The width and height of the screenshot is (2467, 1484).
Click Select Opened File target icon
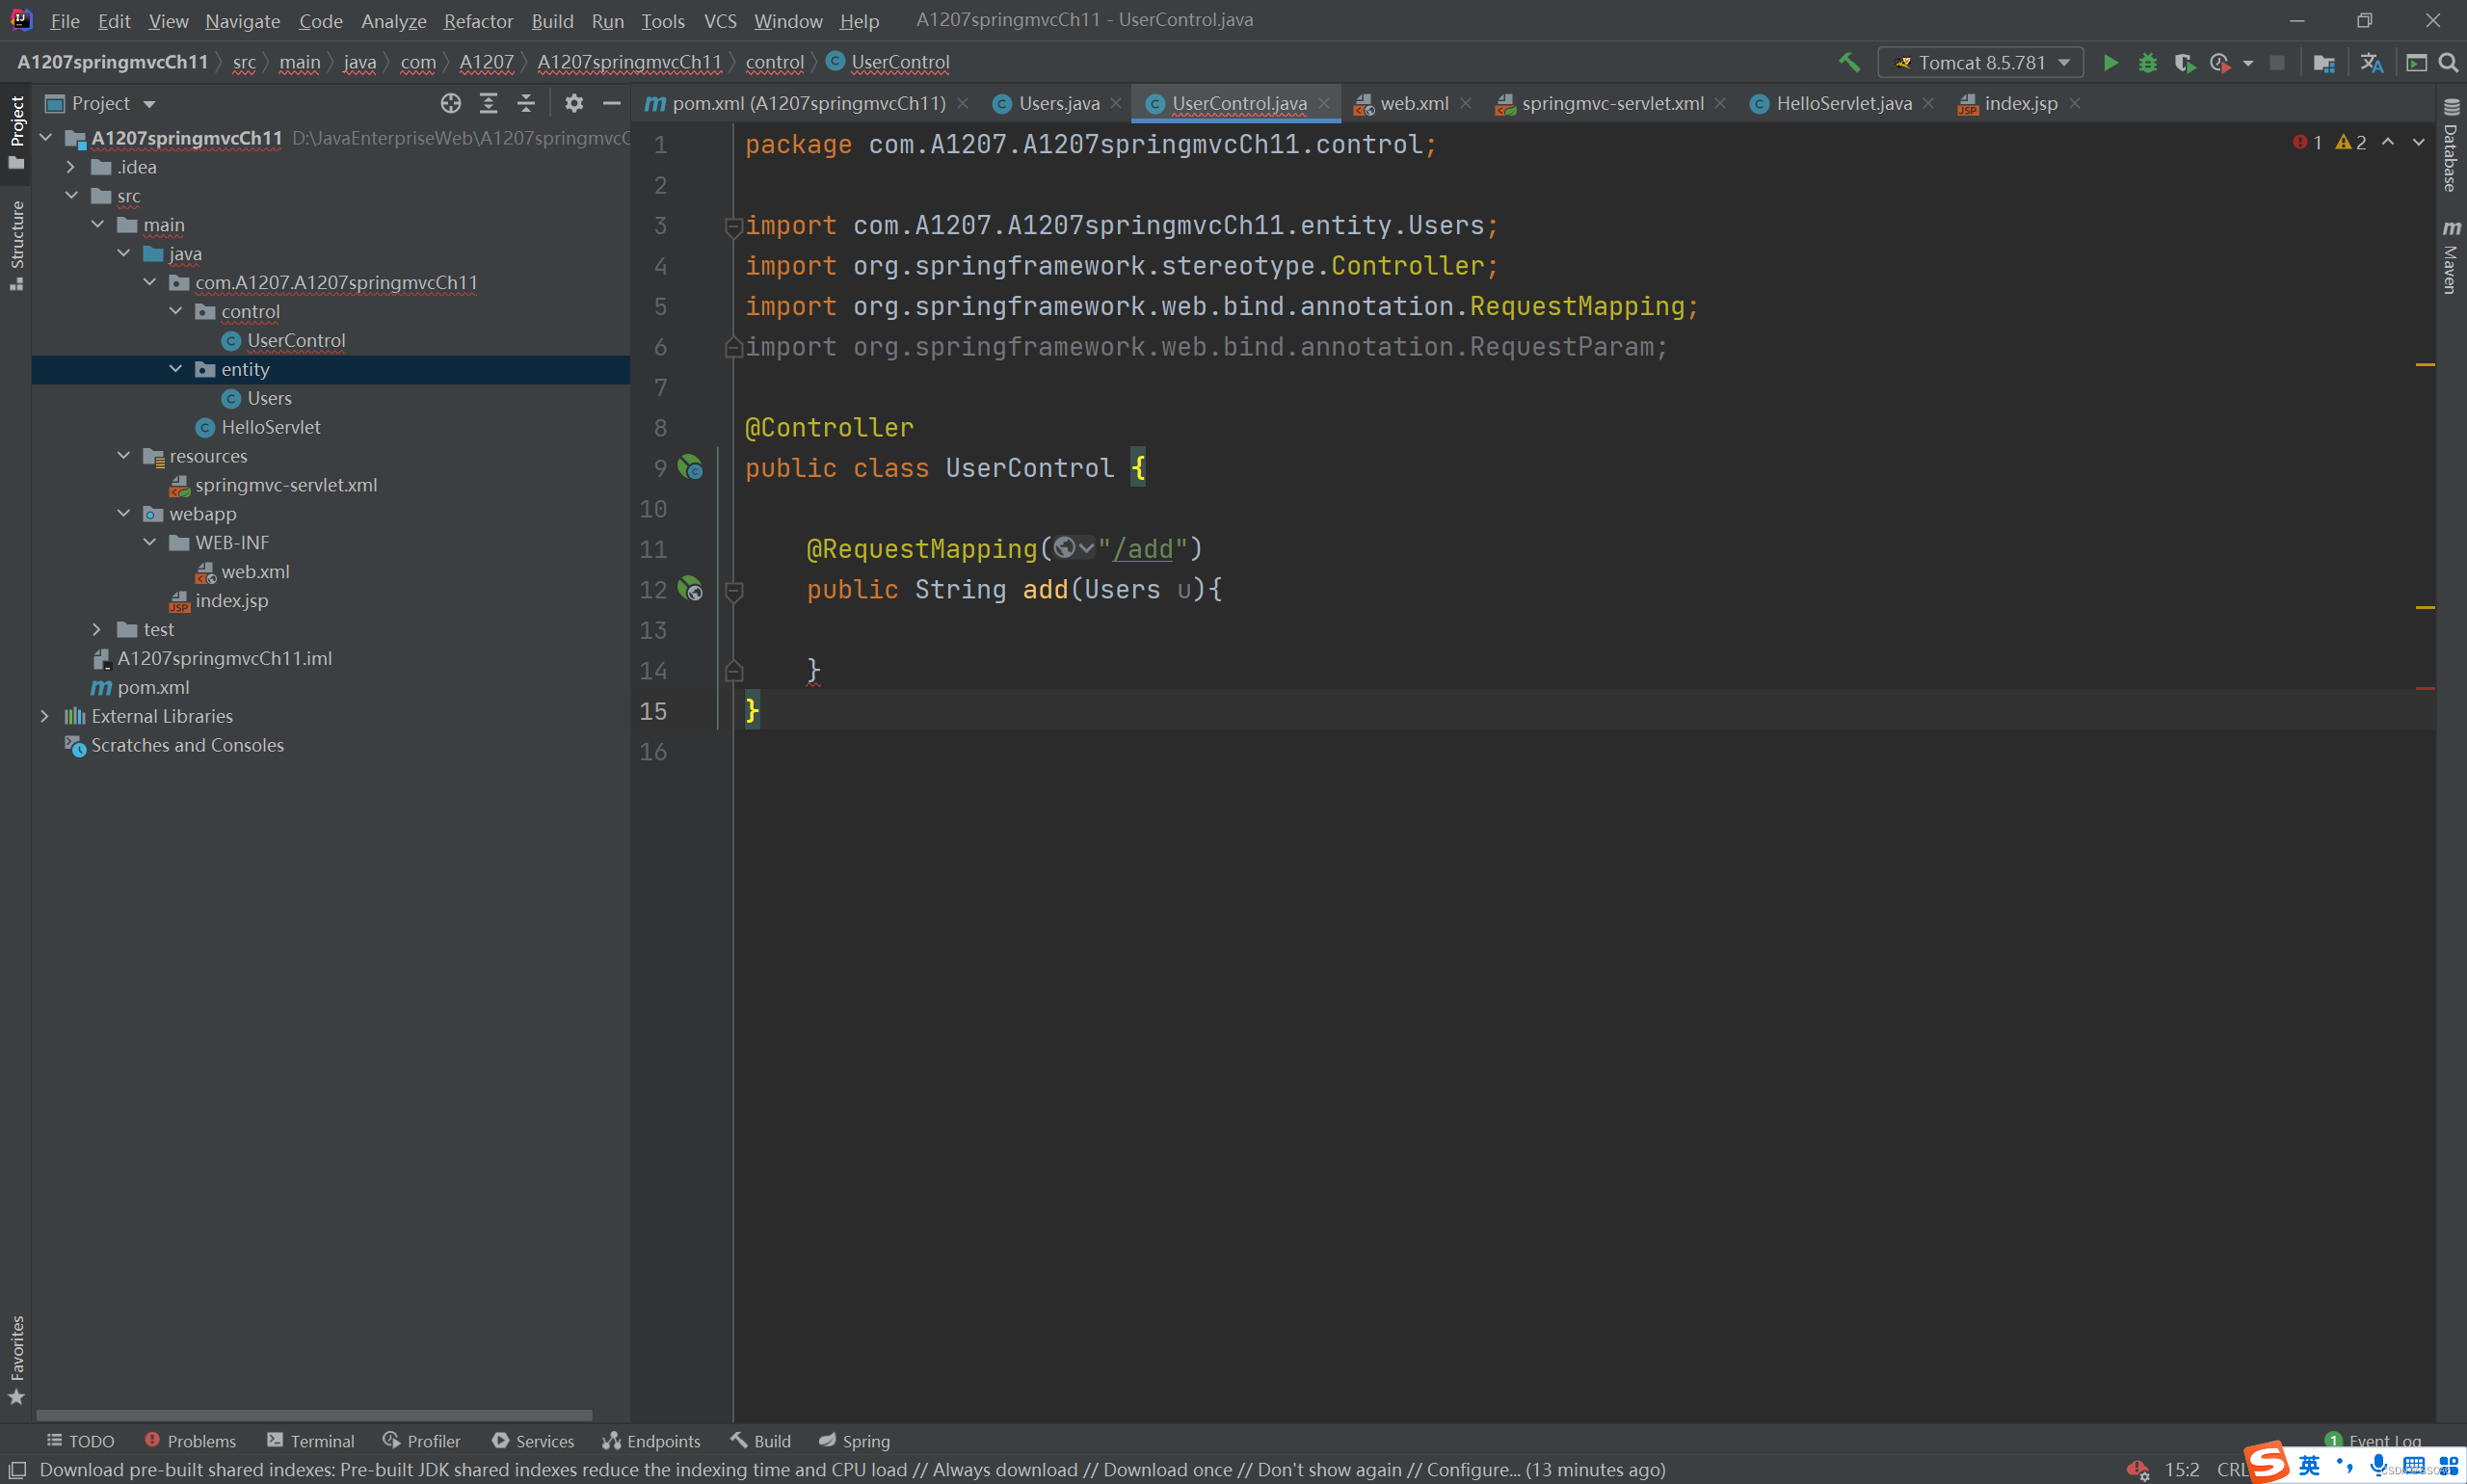tap(451, 103)
